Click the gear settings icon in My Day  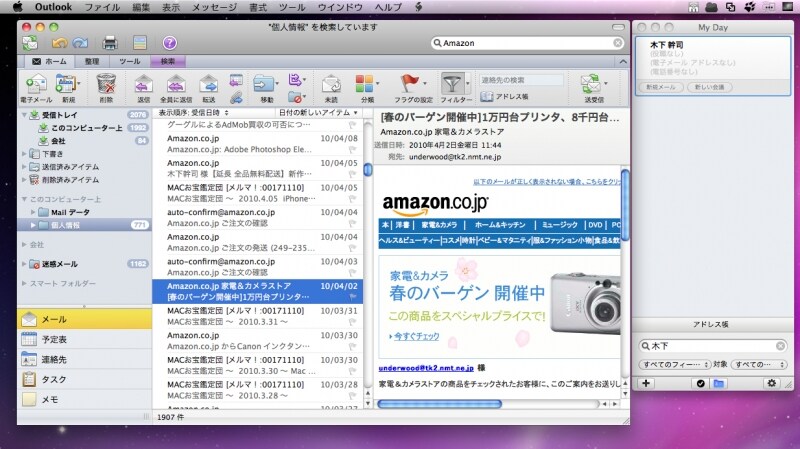[x=771, y=383]
